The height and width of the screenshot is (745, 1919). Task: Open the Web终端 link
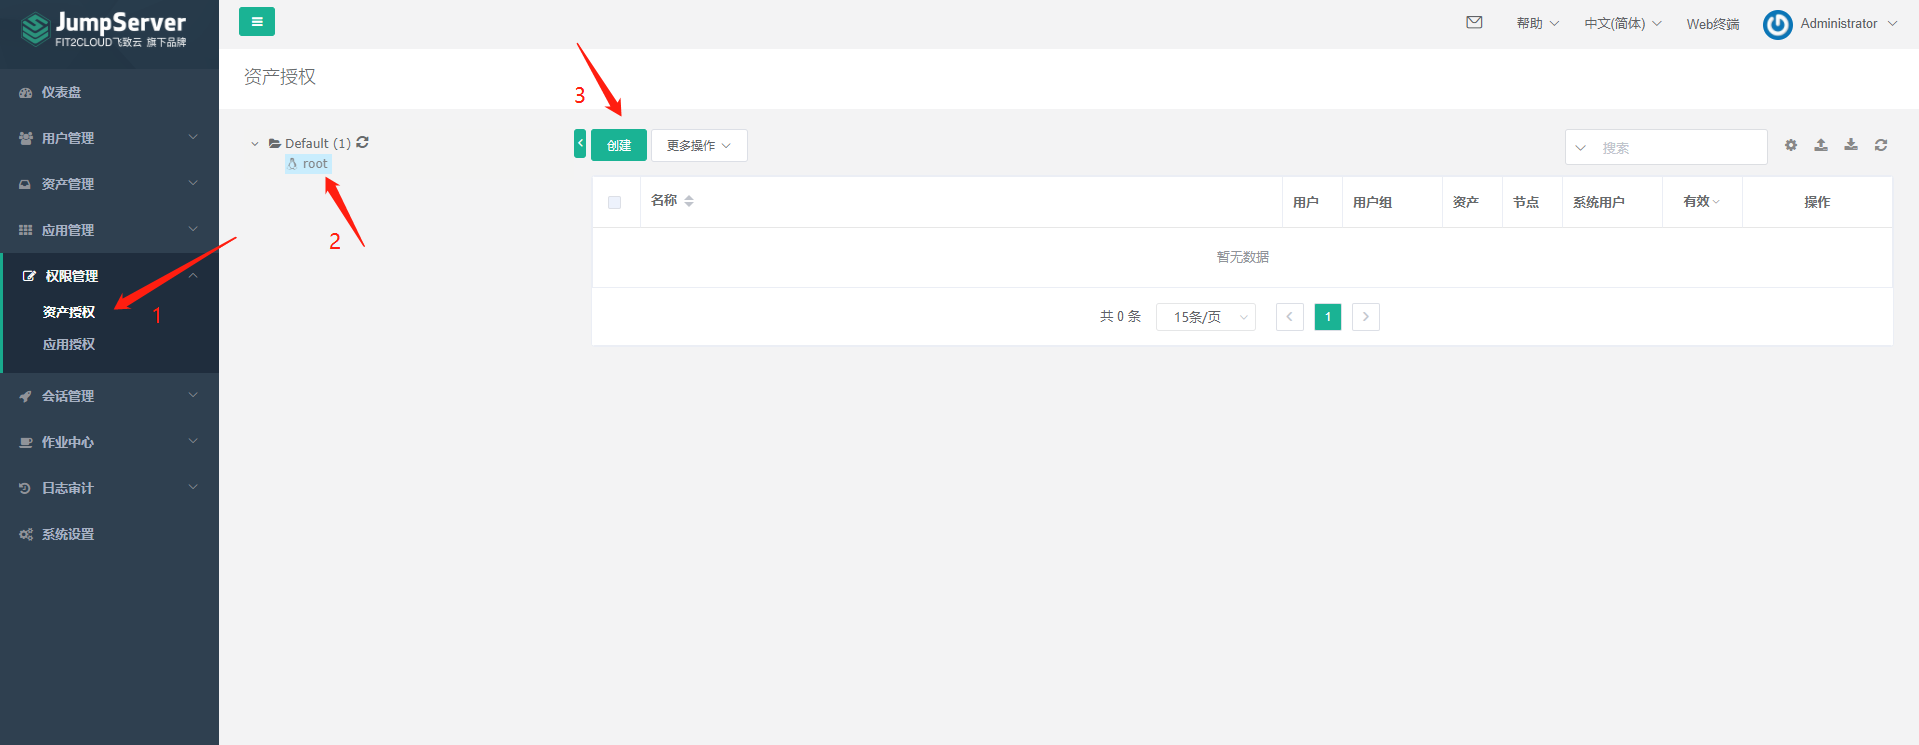pyautogui.click(x=1713, y=24)
